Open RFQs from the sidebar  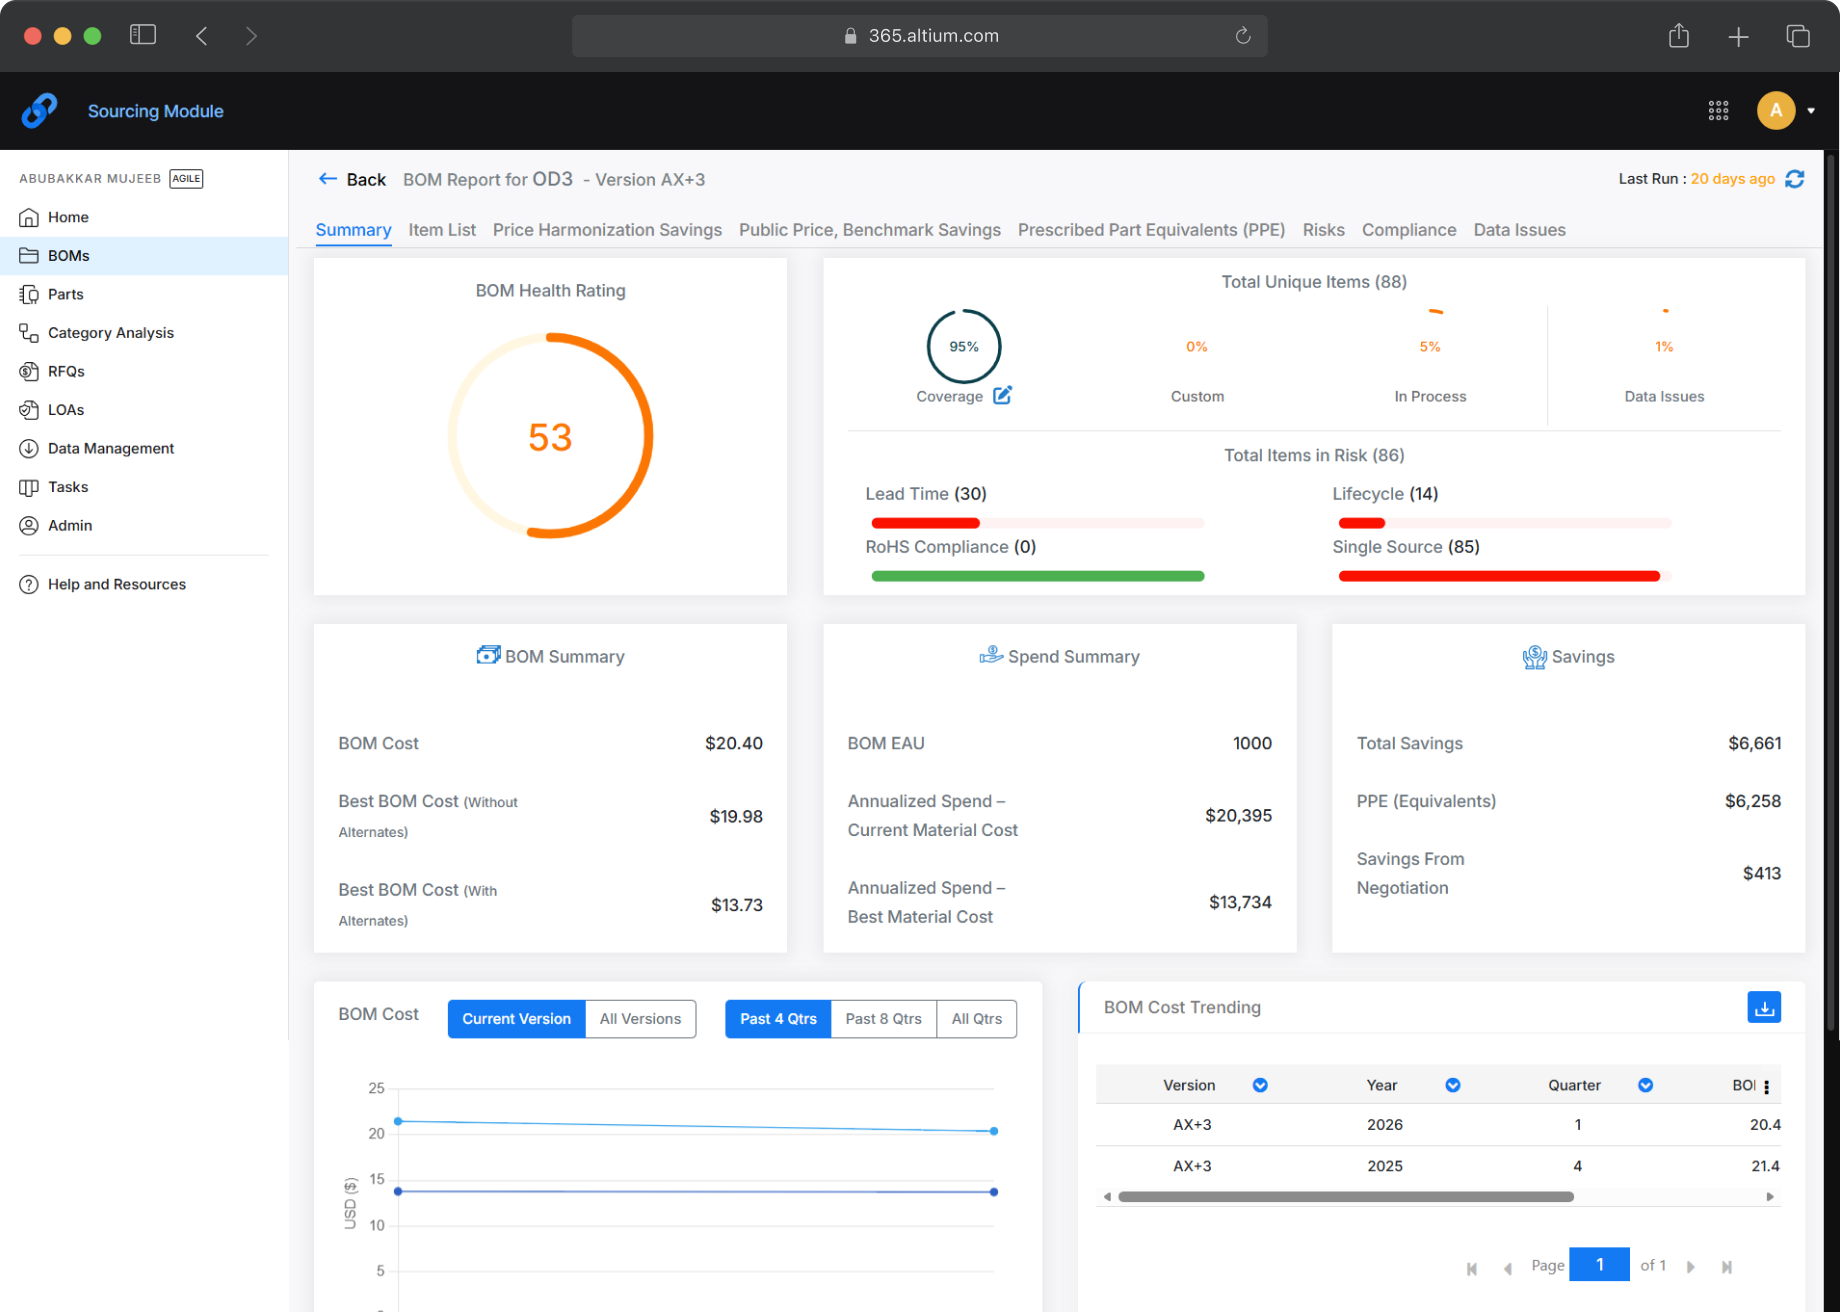66,371
